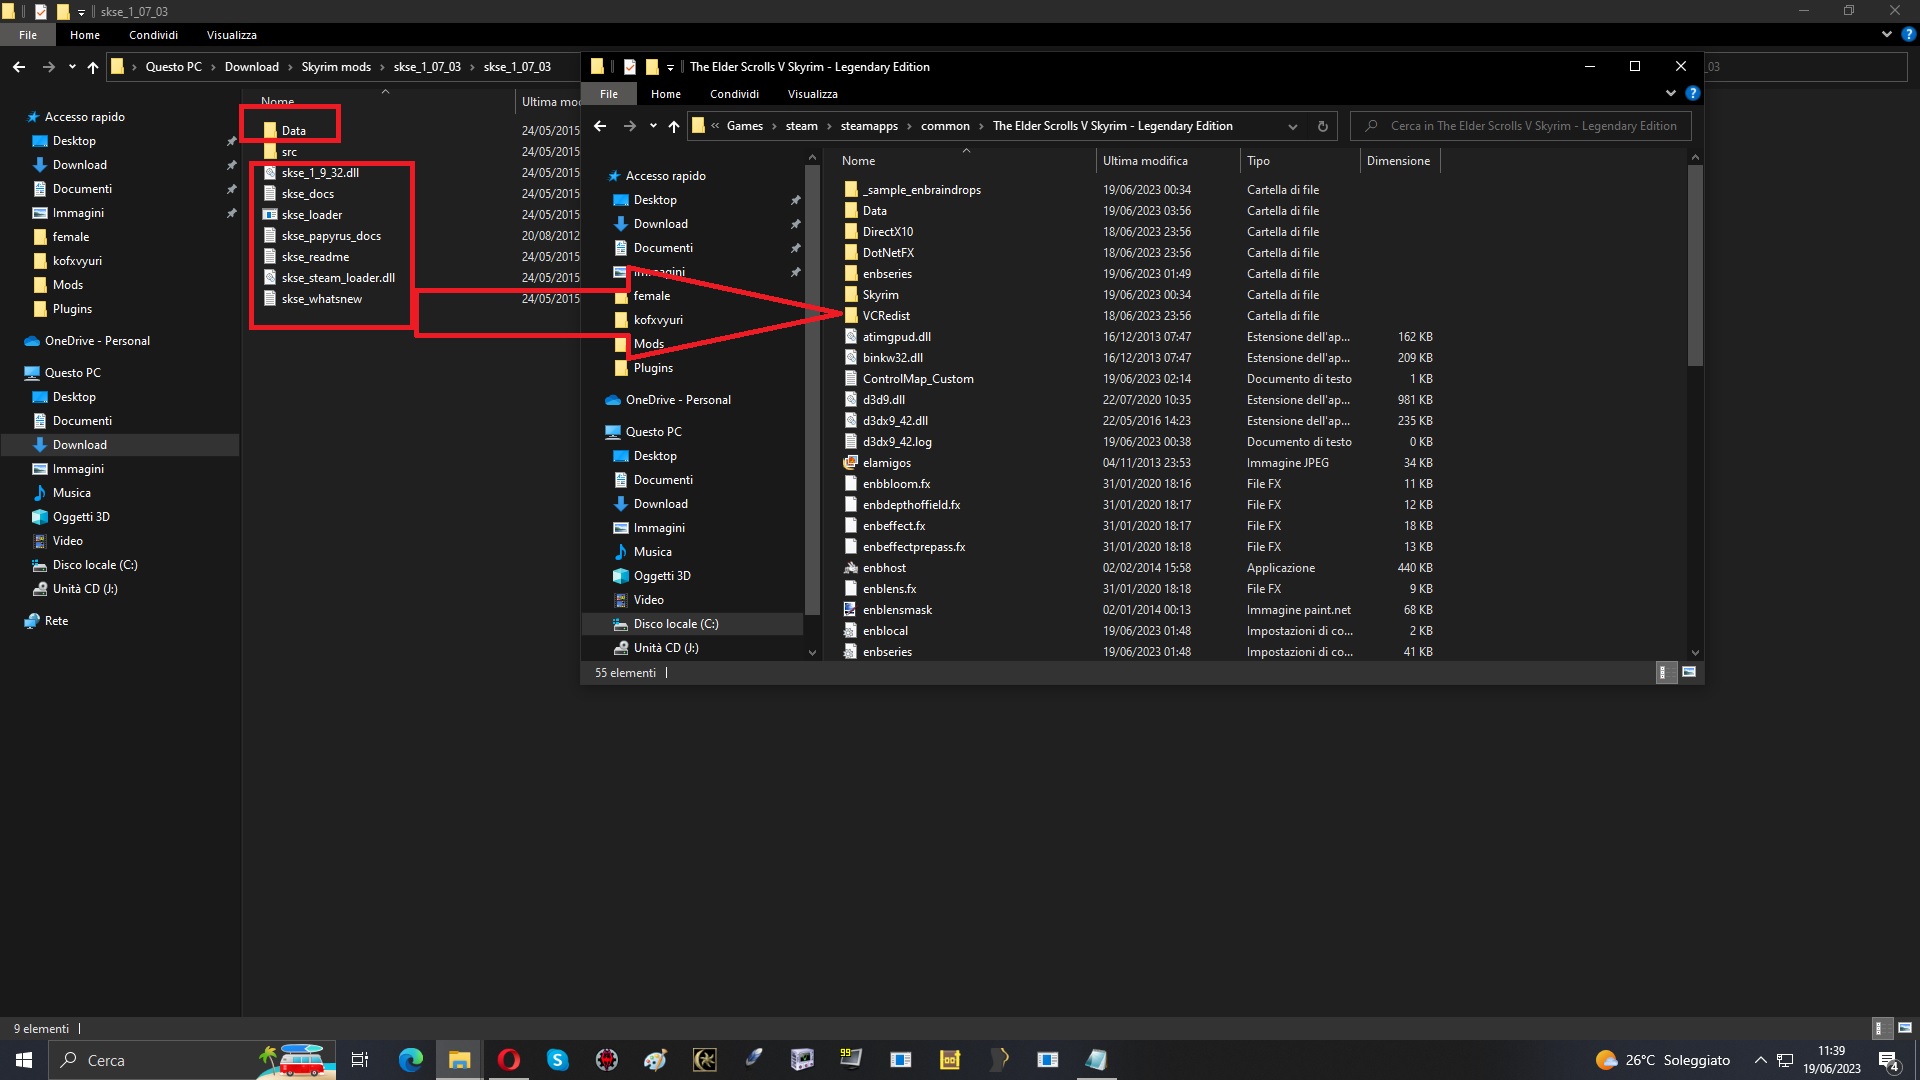Image resolution: width=1920 pixels, height=1080 pixels.
Task: Open Rete in the skse window sidebar
Action: (56, 621)
